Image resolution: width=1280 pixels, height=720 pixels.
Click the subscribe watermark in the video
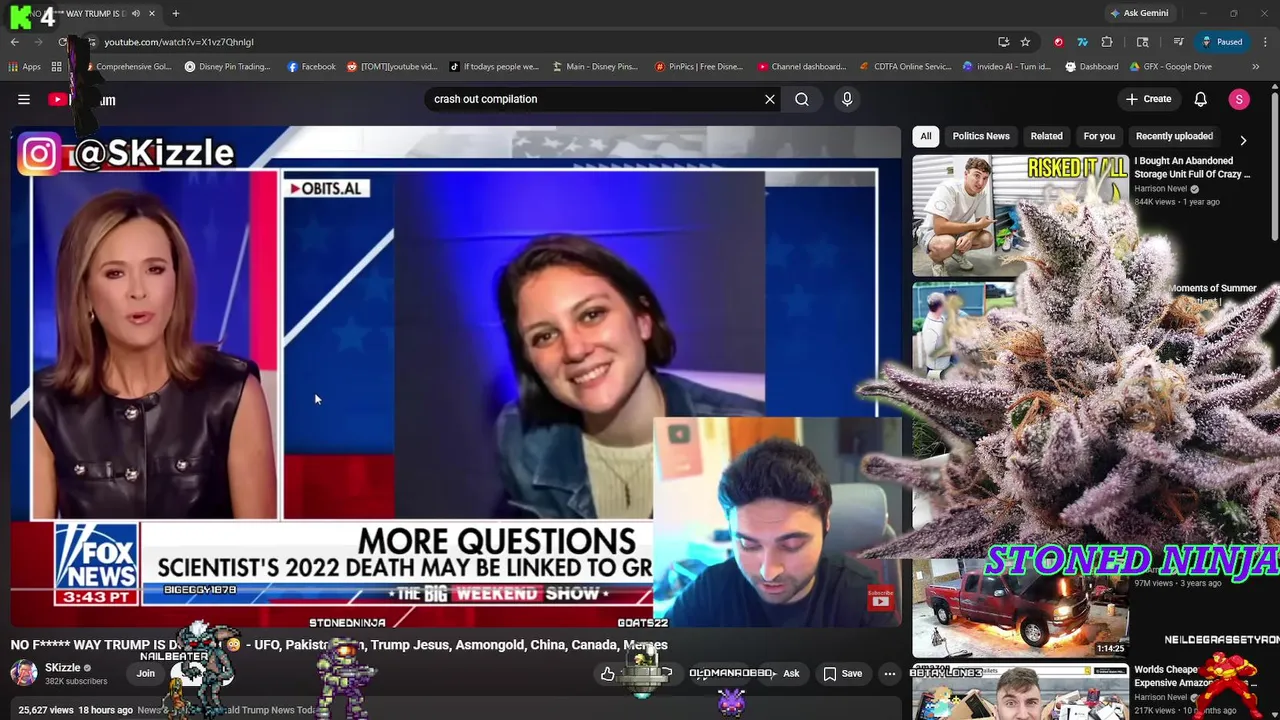[880, 598]
